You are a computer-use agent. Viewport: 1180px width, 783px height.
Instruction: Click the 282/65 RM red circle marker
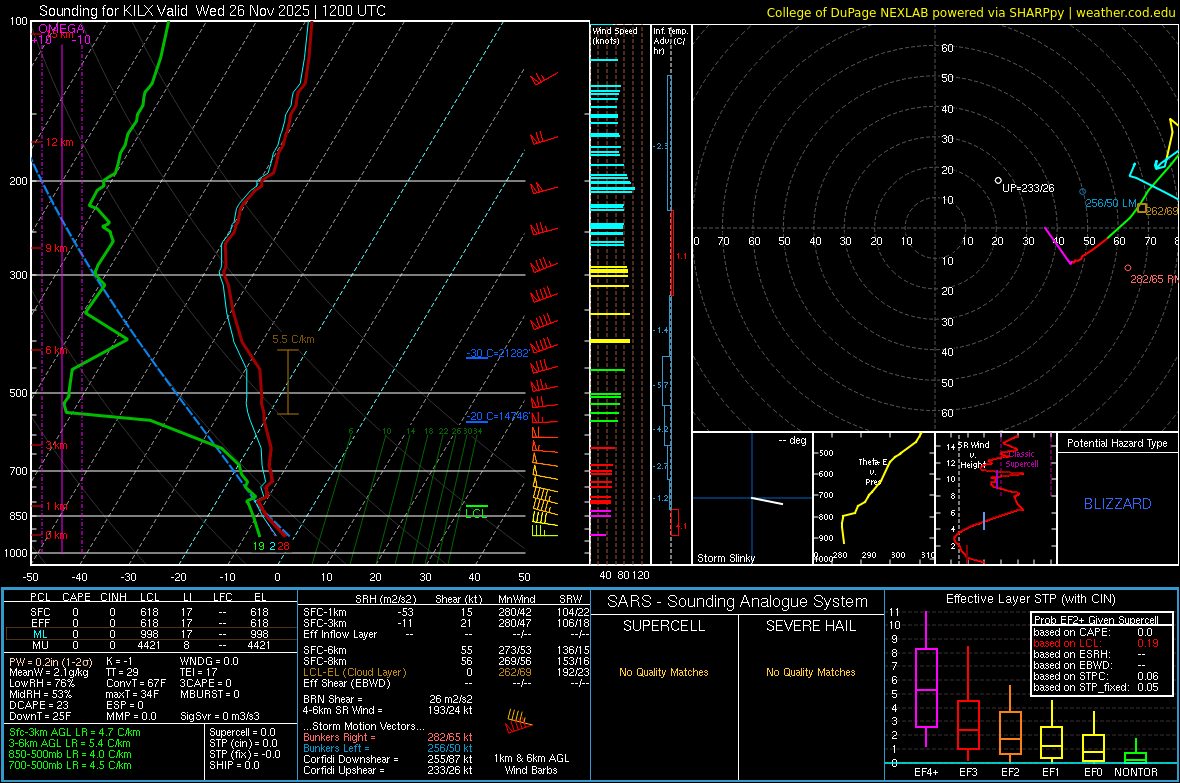coord(1127,268)
